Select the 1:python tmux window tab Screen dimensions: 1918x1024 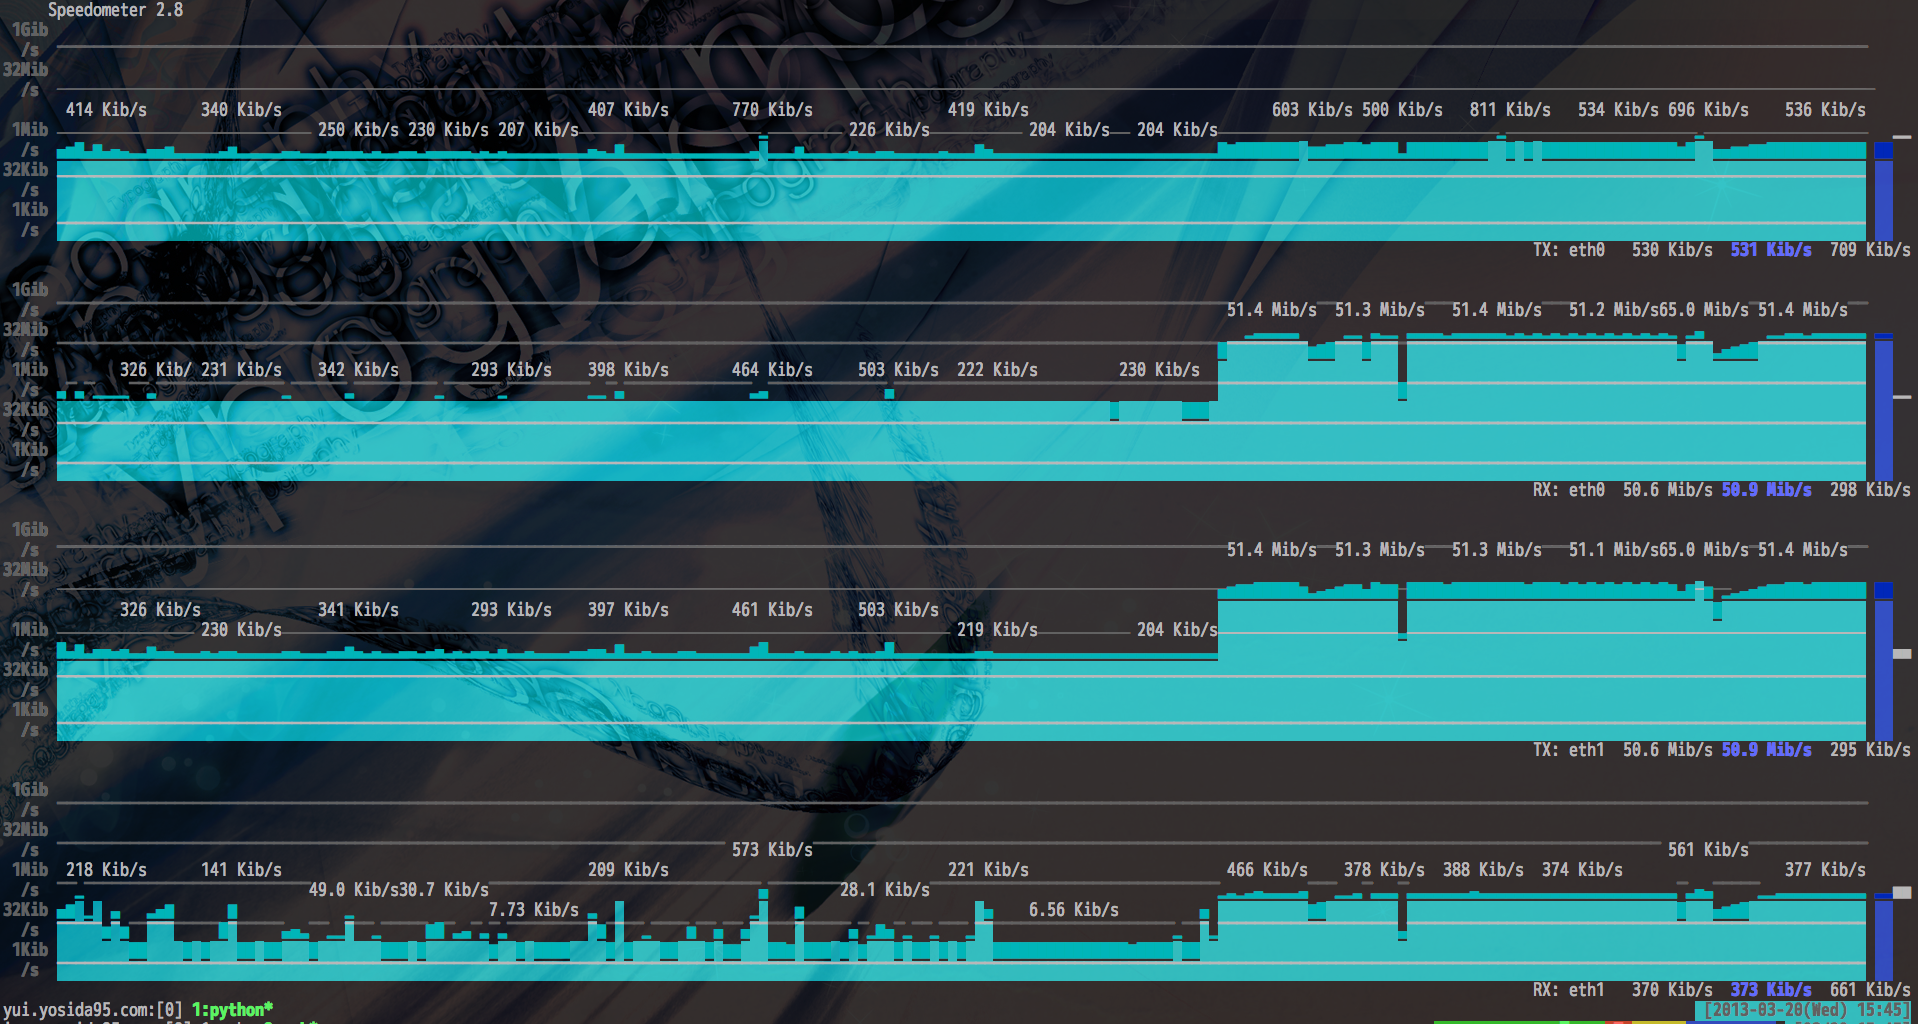point(232,1009)
